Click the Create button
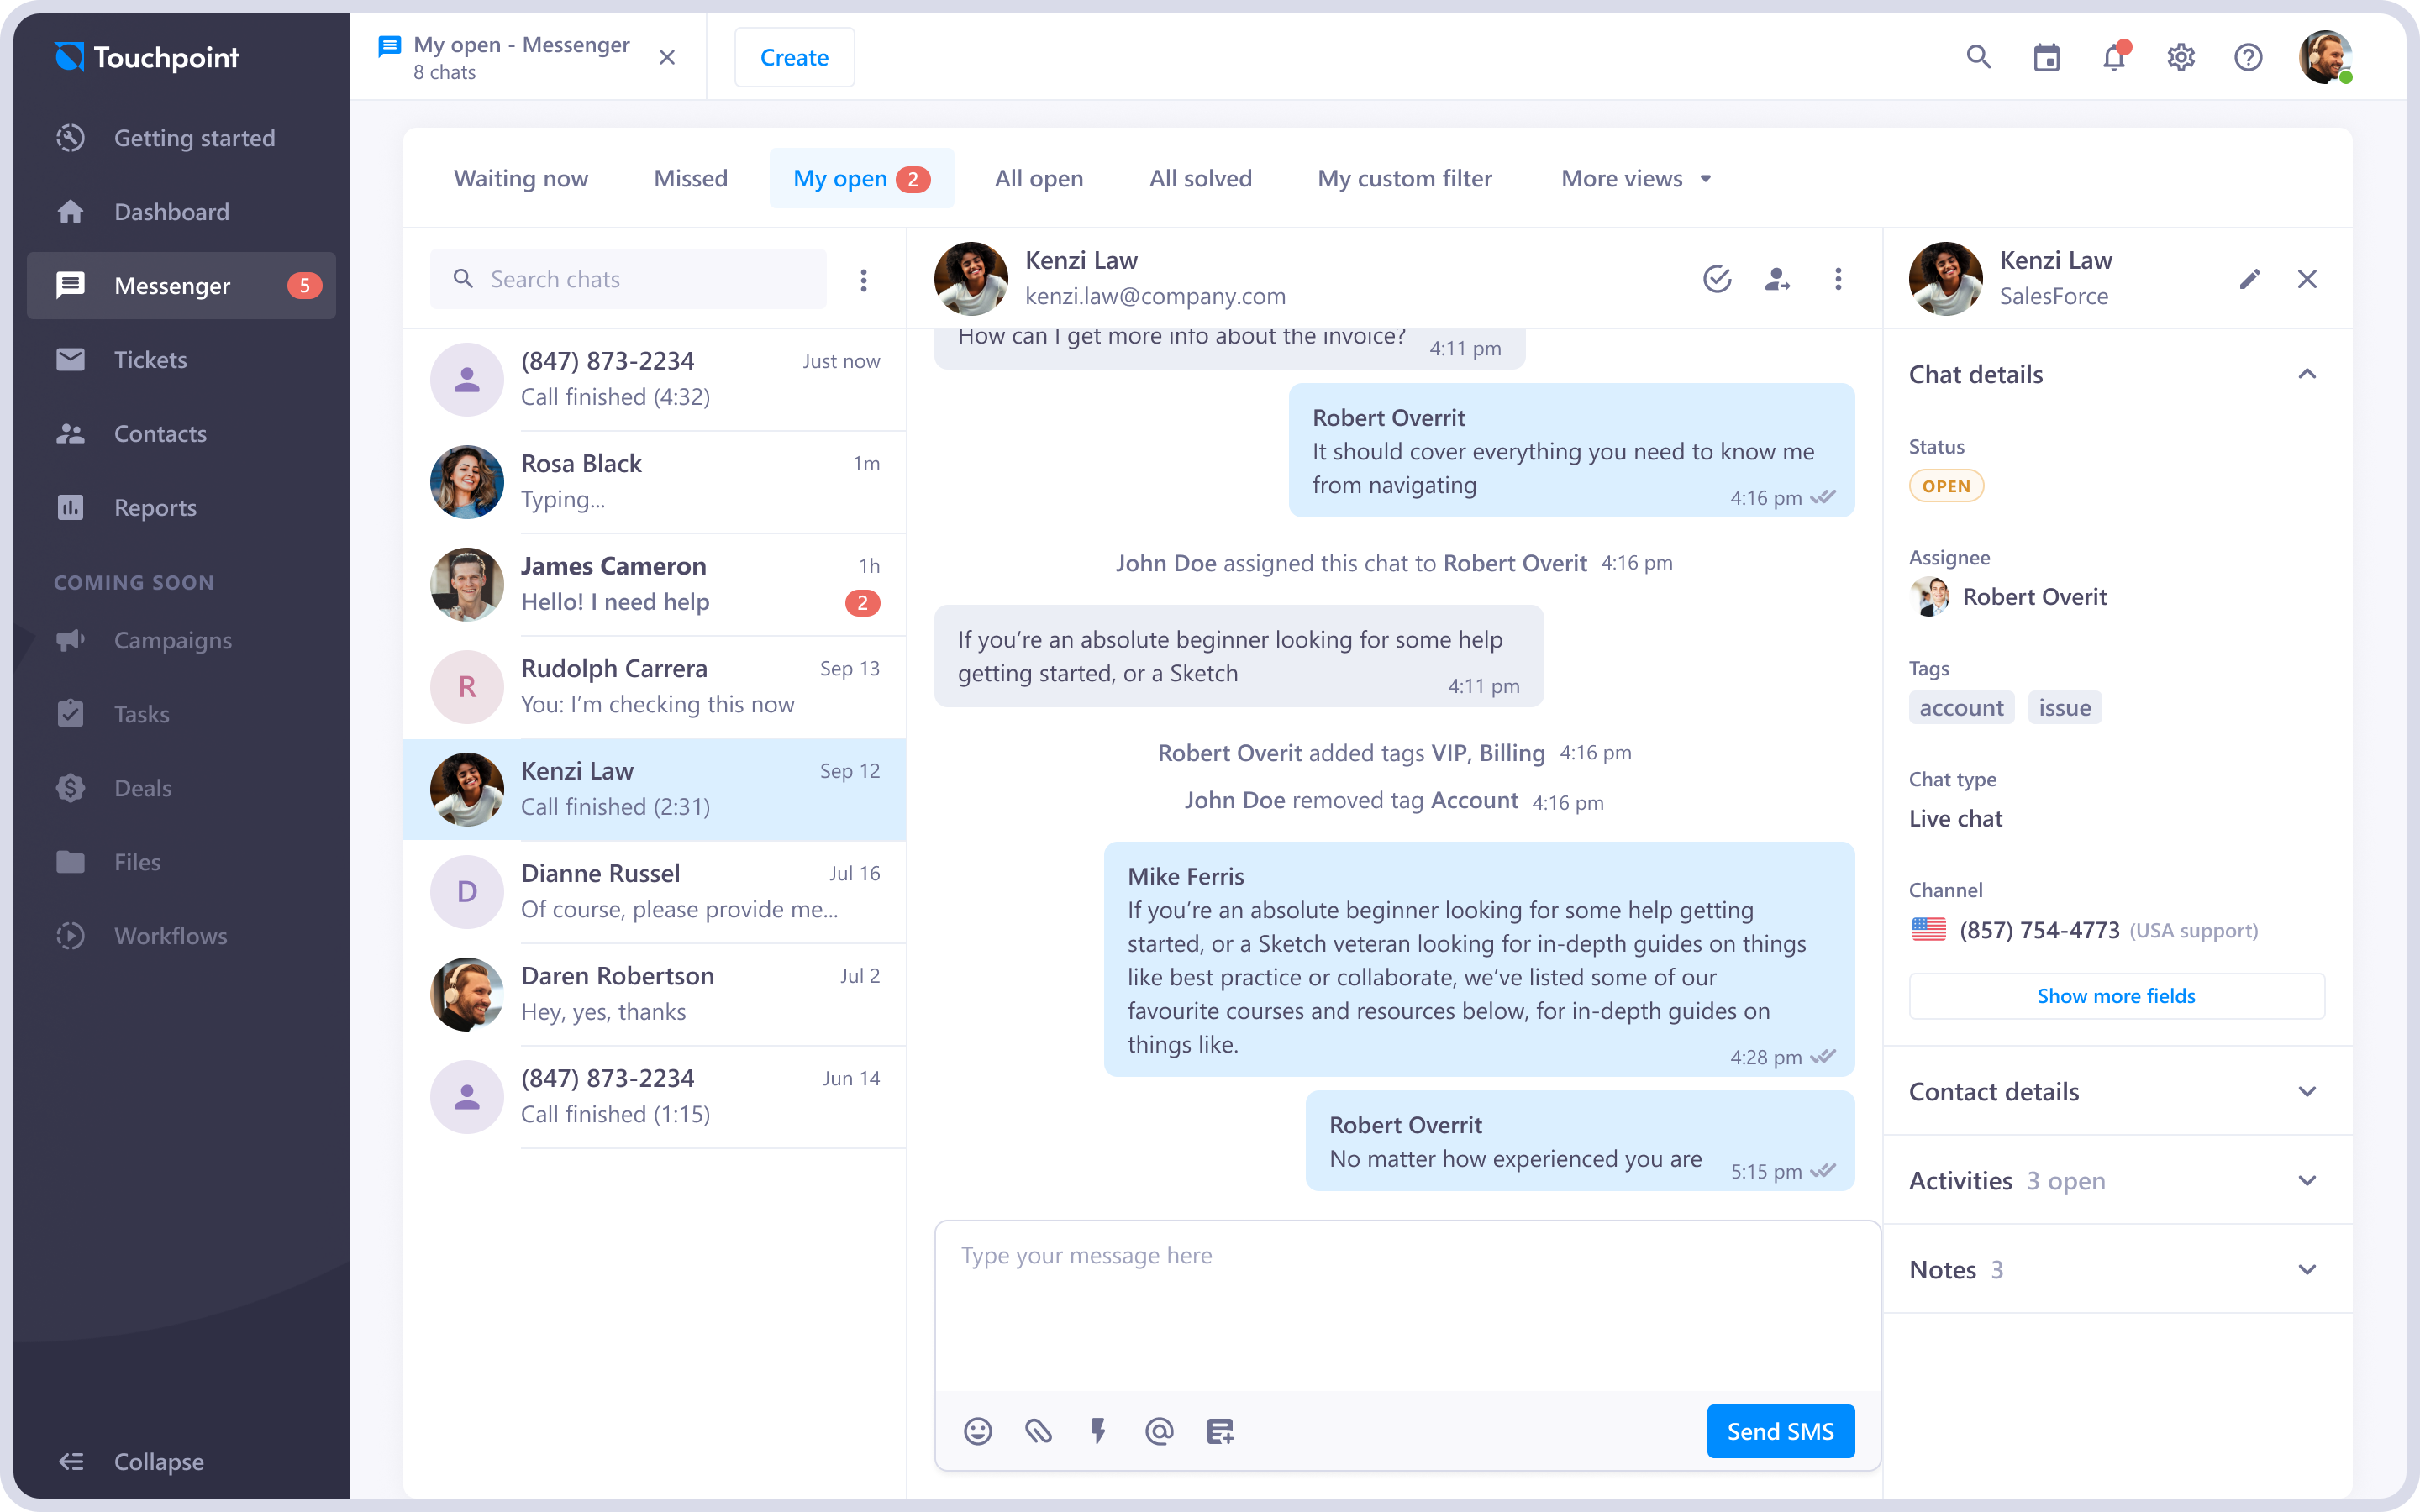Image resolution: width=2420 pixels, height=1512 pixels. [794, 57]
